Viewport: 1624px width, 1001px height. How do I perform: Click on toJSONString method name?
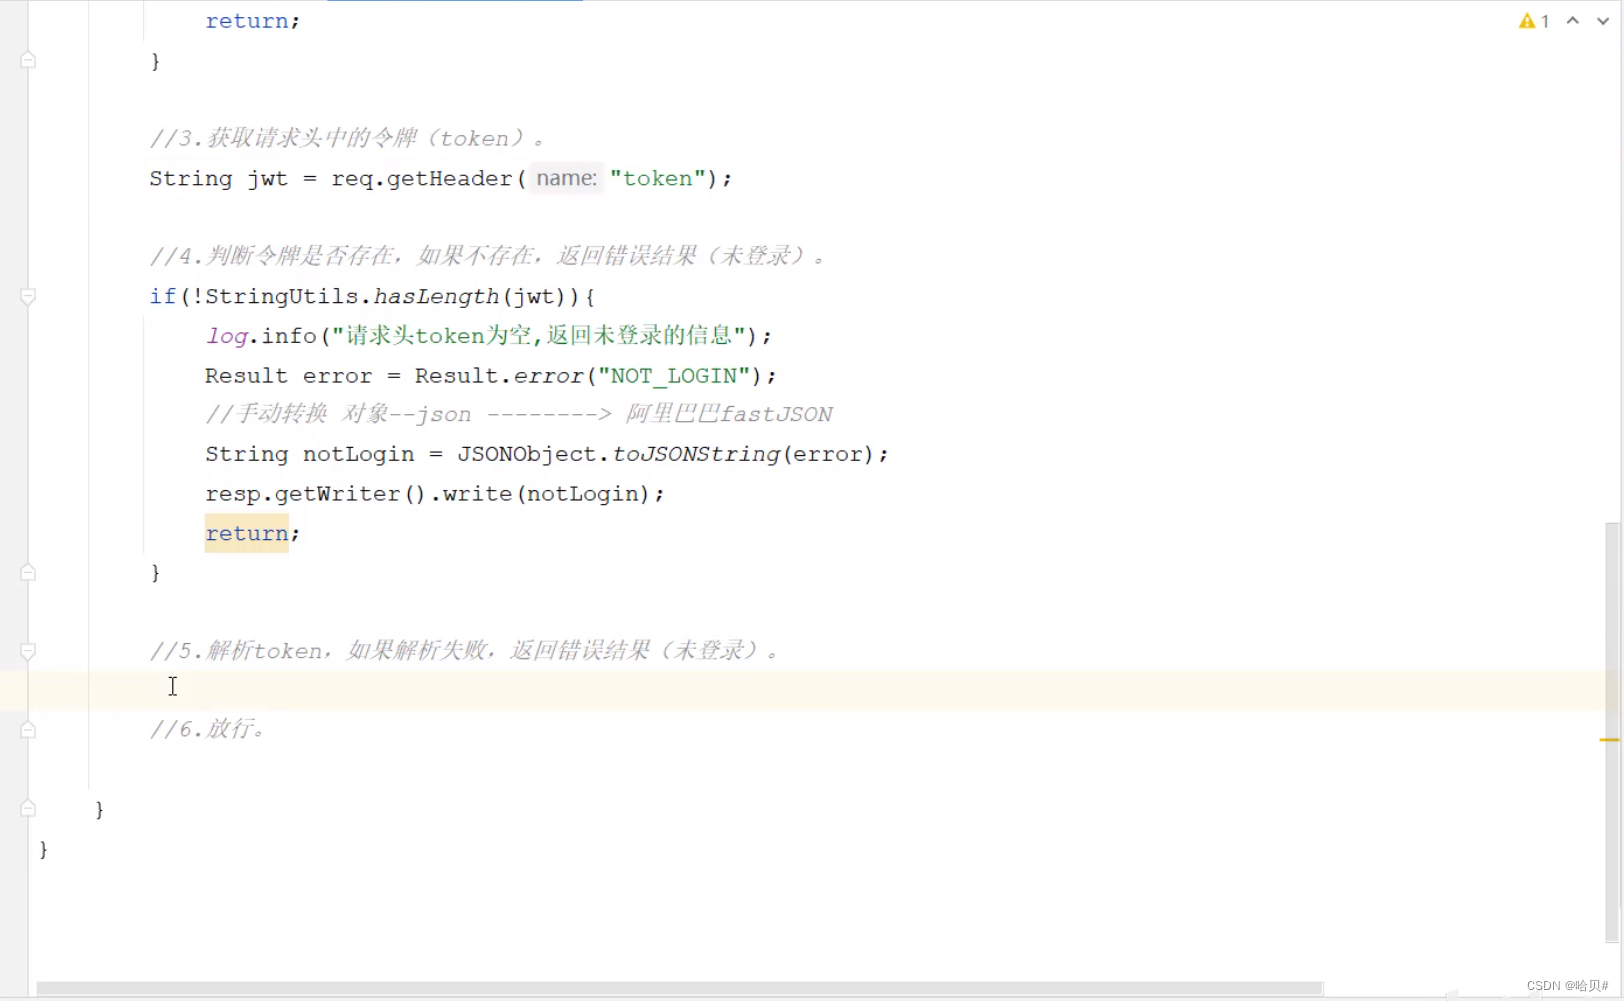pos(695,454)
